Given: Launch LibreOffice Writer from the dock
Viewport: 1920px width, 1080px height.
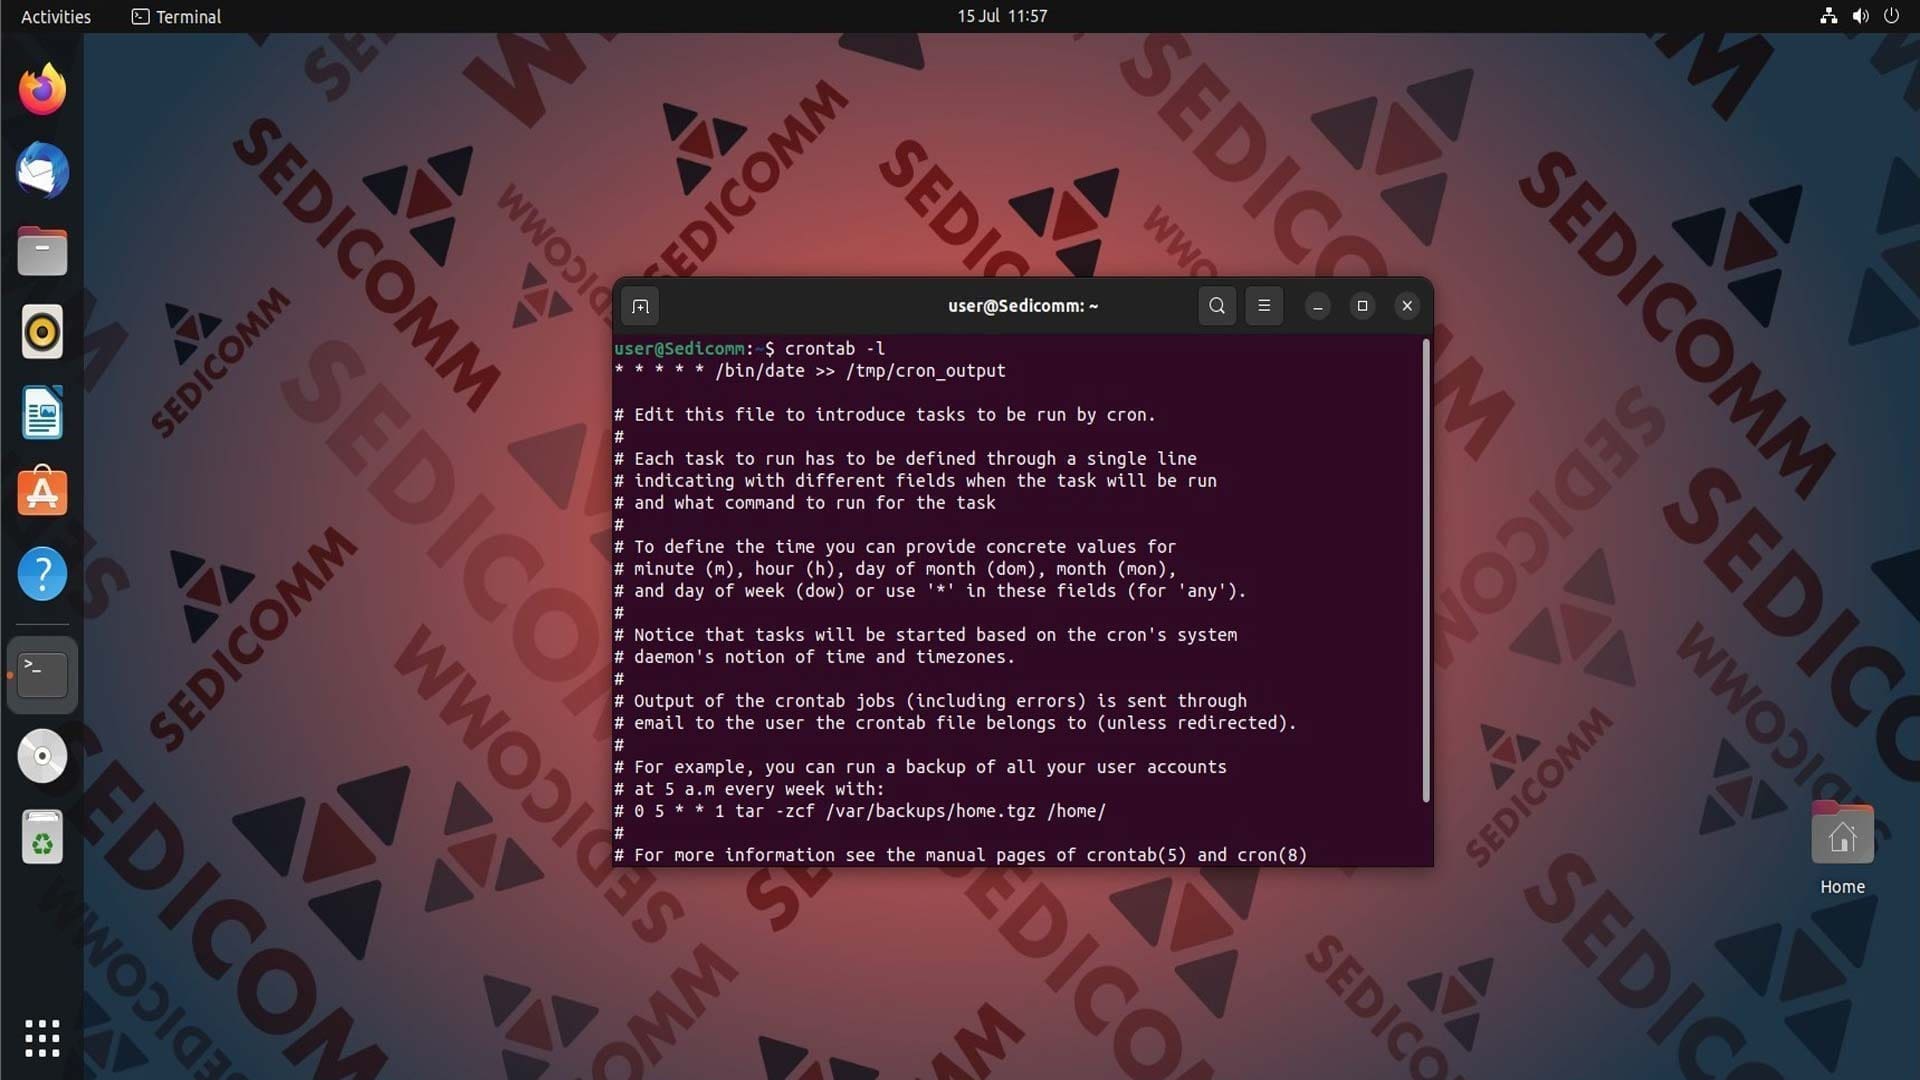Looking at the screenshot, I should [42, 413].
